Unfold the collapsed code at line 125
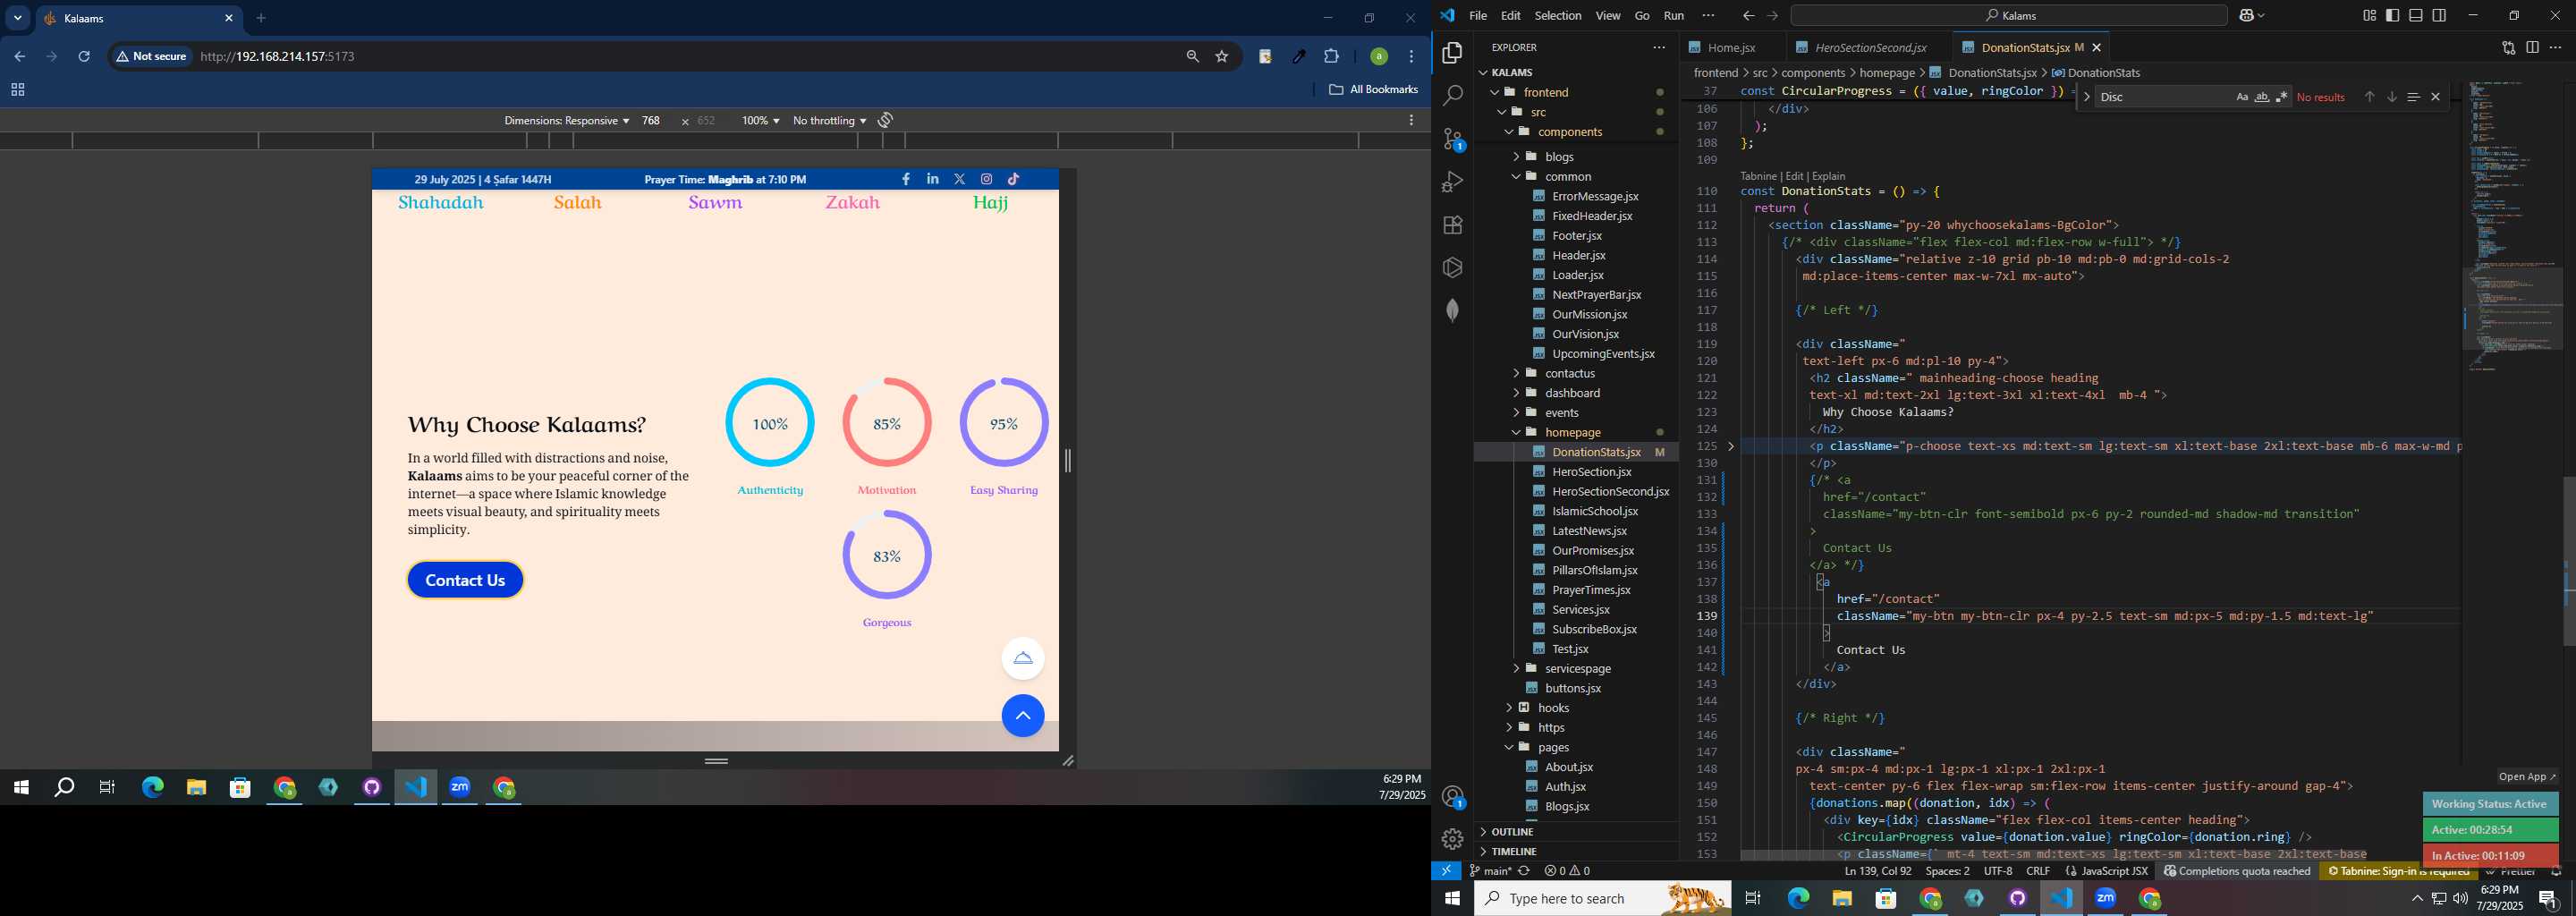Image resolution: width=2576 pixels, height=916 pixels. [x=1731, y=446]
